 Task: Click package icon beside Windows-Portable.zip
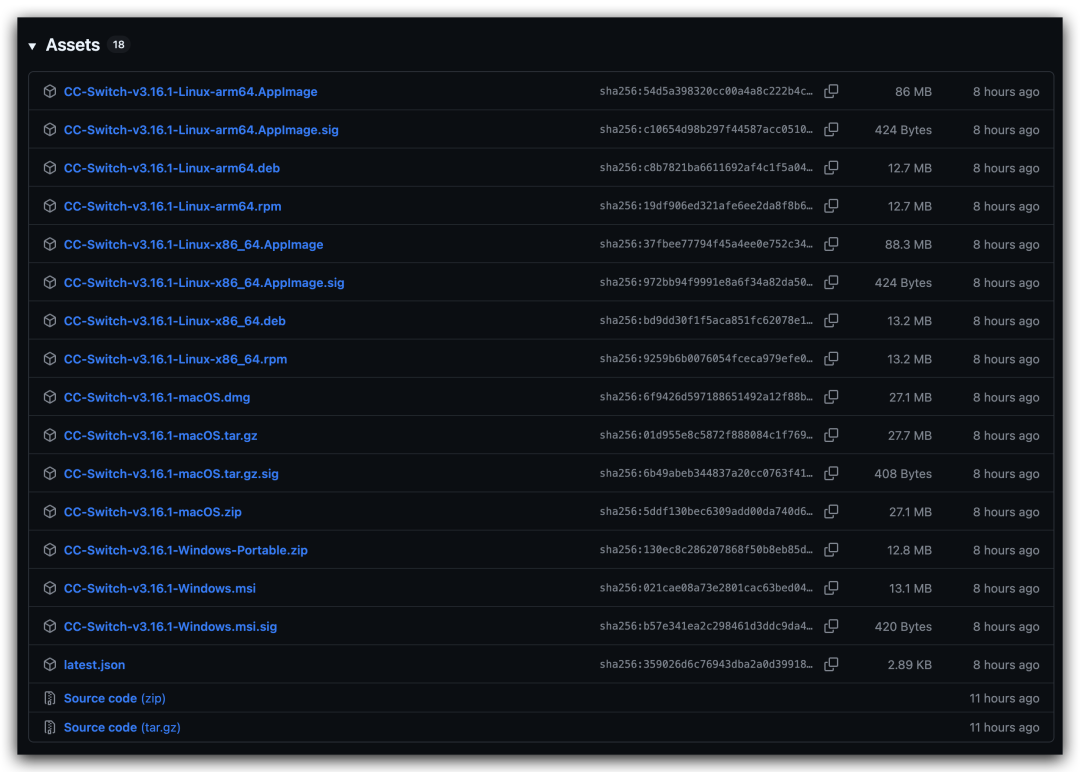pos(50,550)
